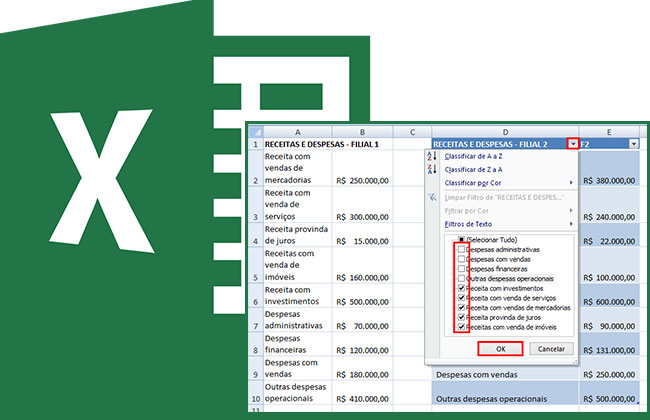Click the sort Z to A icon
The image size is (650, 420).
pos(432,169)
